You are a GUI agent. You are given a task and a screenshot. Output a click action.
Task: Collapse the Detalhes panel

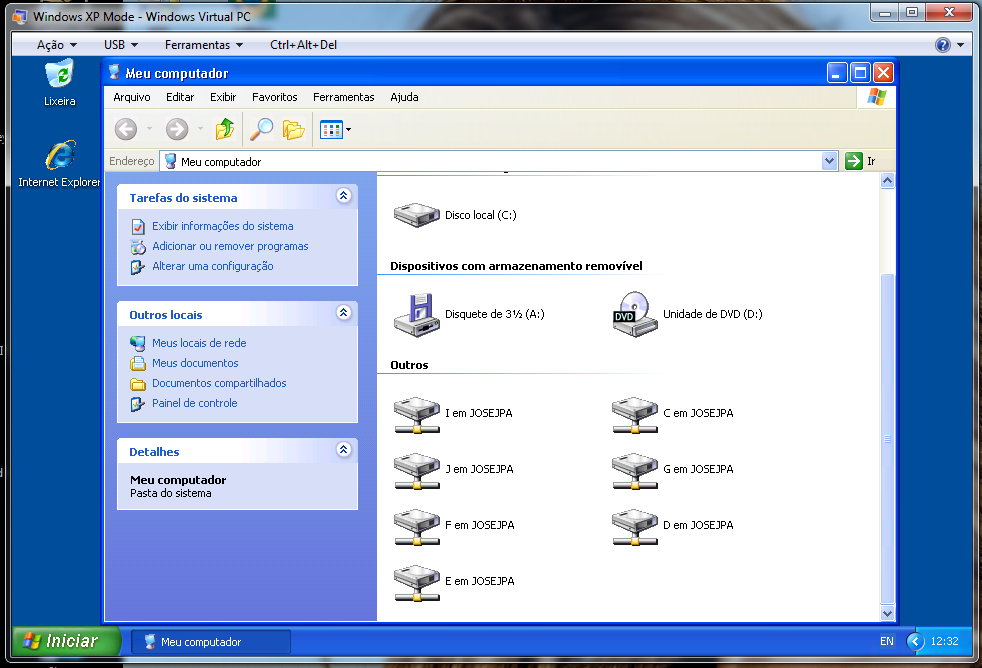(344, 450)
